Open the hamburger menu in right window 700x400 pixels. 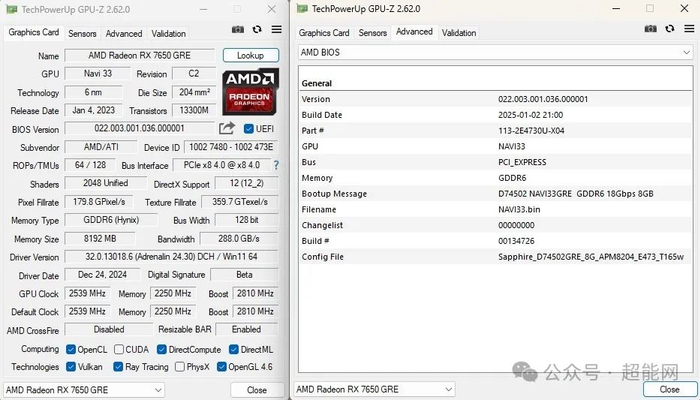[689, 29]
